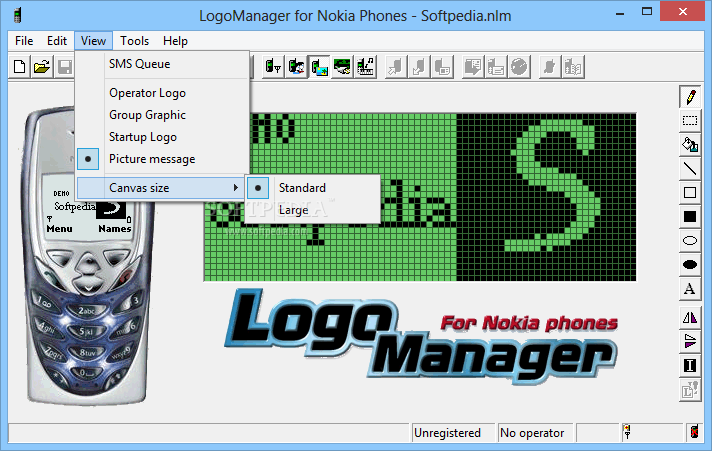Click the invert colors tool
Screen dimensions: 712x451
690,365
